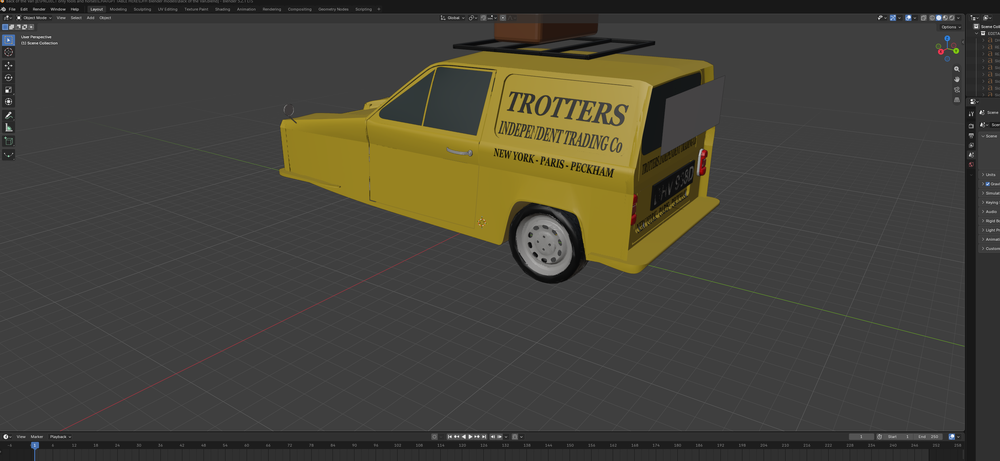
Task: Click the current frame number field
Action: (862, 437)
